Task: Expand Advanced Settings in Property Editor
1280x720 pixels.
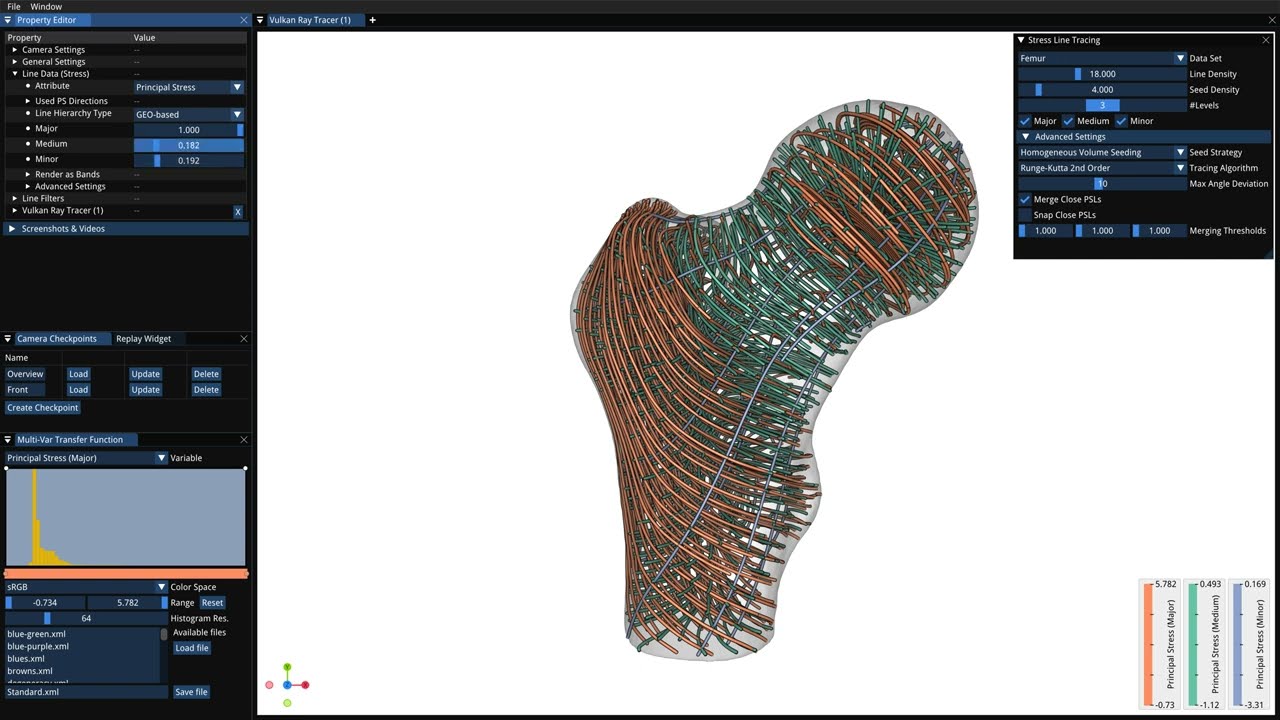Action: (x=28, y=187)
